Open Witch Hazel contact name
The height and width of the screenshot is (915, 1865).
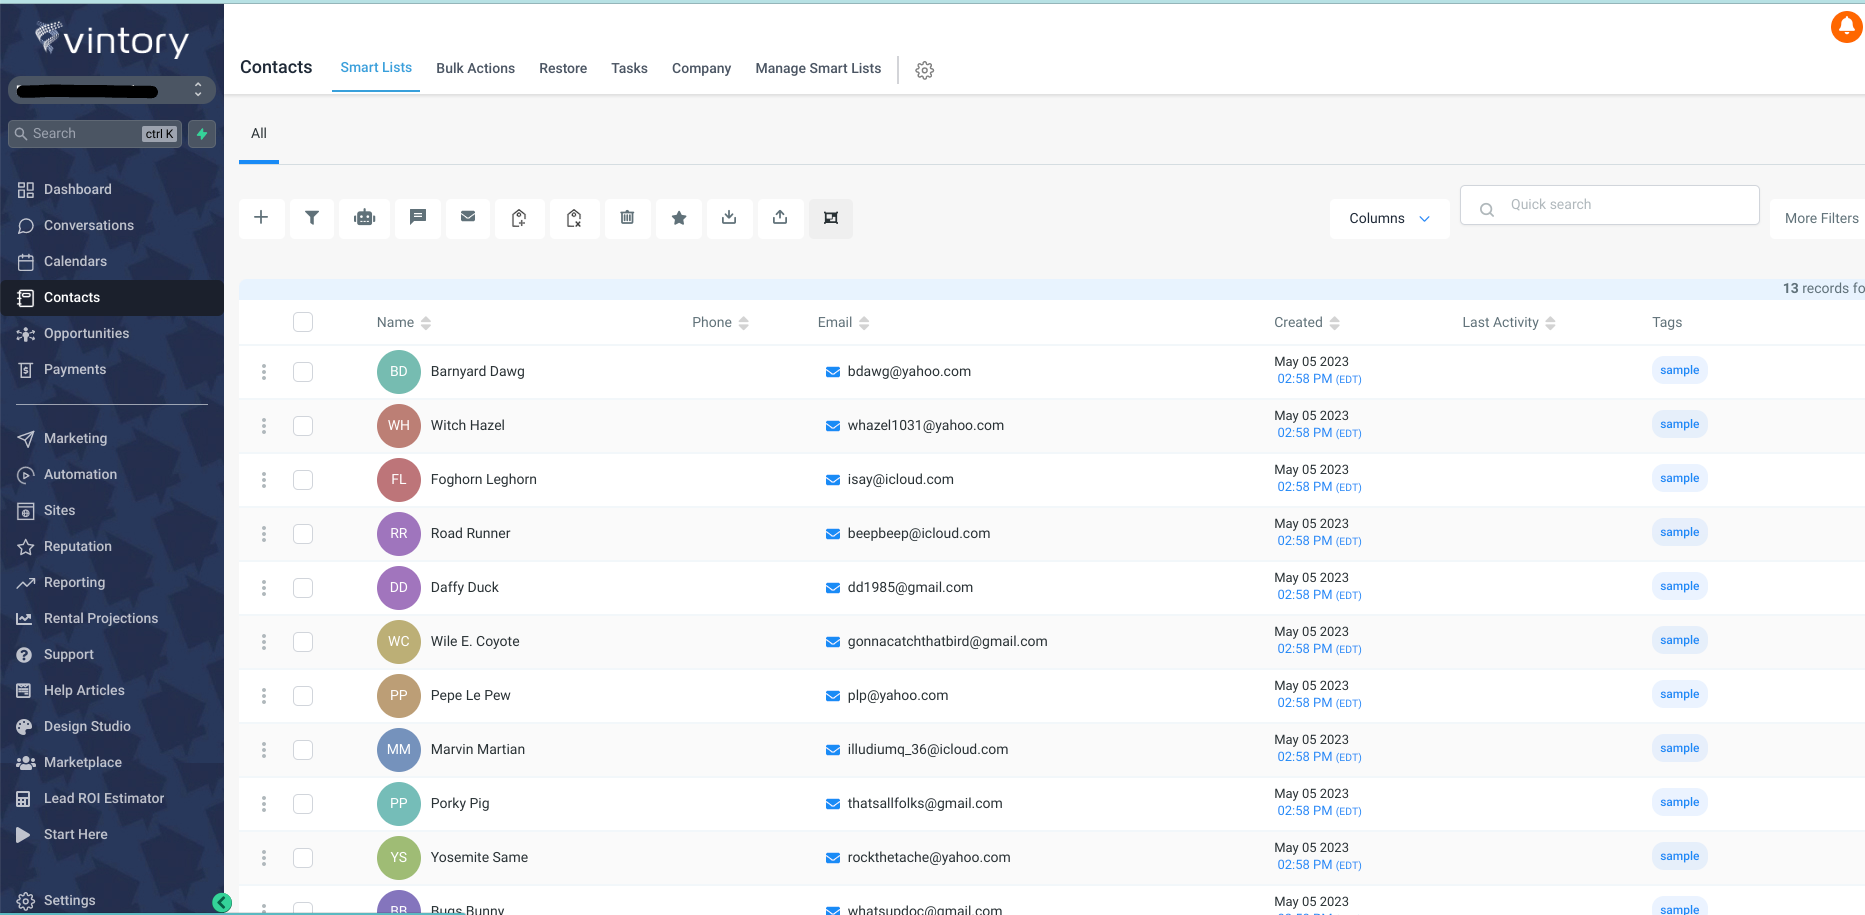pyautogui.click(x=467, y=426)
